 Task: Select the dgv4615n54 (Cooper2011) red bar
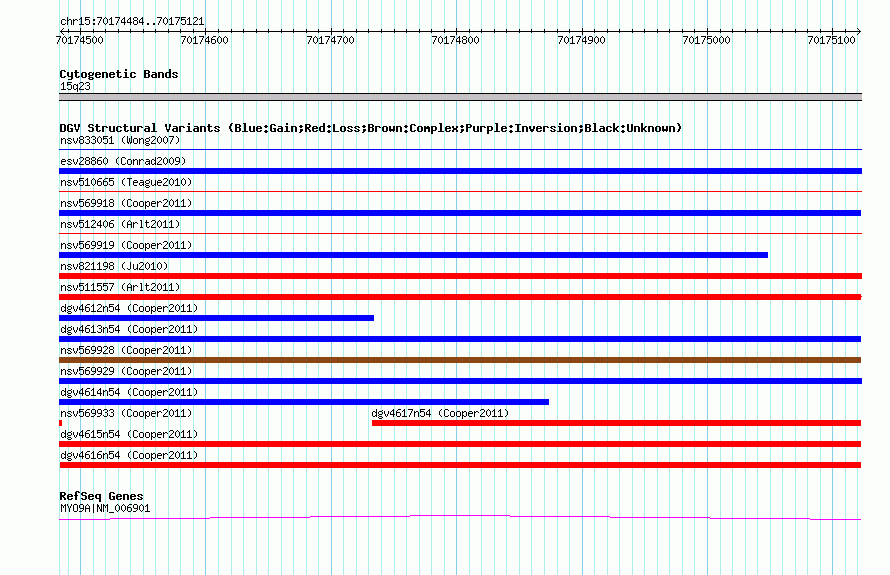(x=460, y=444)
